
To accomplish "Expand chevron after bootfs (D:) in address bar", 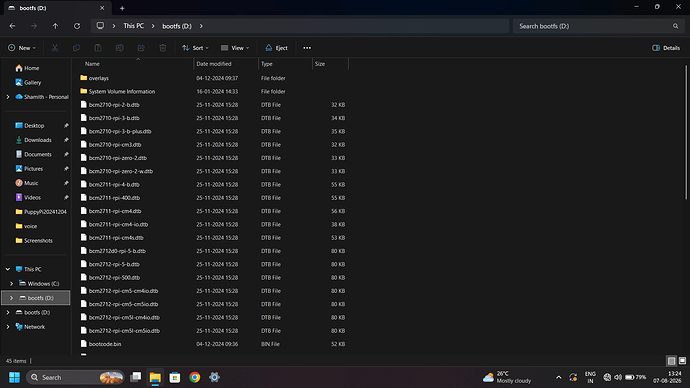I will [x=201, y=26].
